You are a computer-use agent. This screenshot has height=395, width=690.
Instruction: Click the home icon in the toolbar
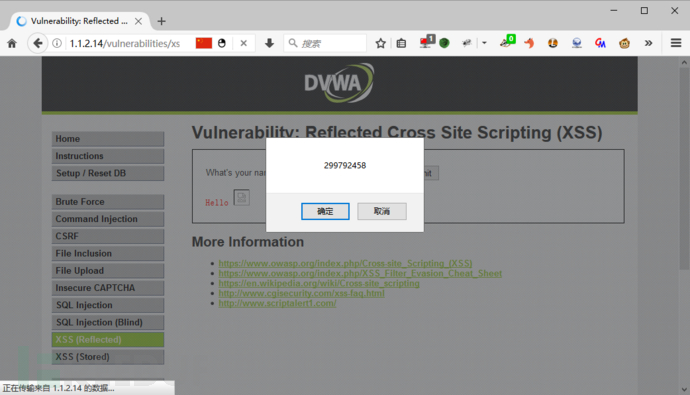click(x=12, y=43)
